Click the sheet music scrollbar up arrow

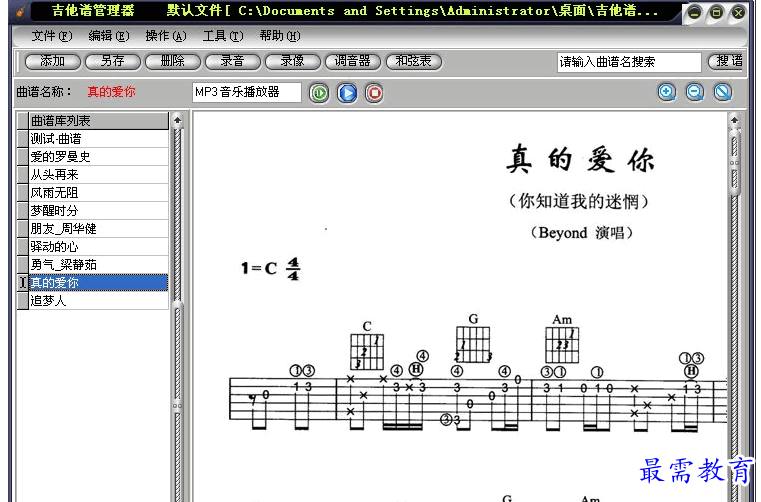[734, 120]
